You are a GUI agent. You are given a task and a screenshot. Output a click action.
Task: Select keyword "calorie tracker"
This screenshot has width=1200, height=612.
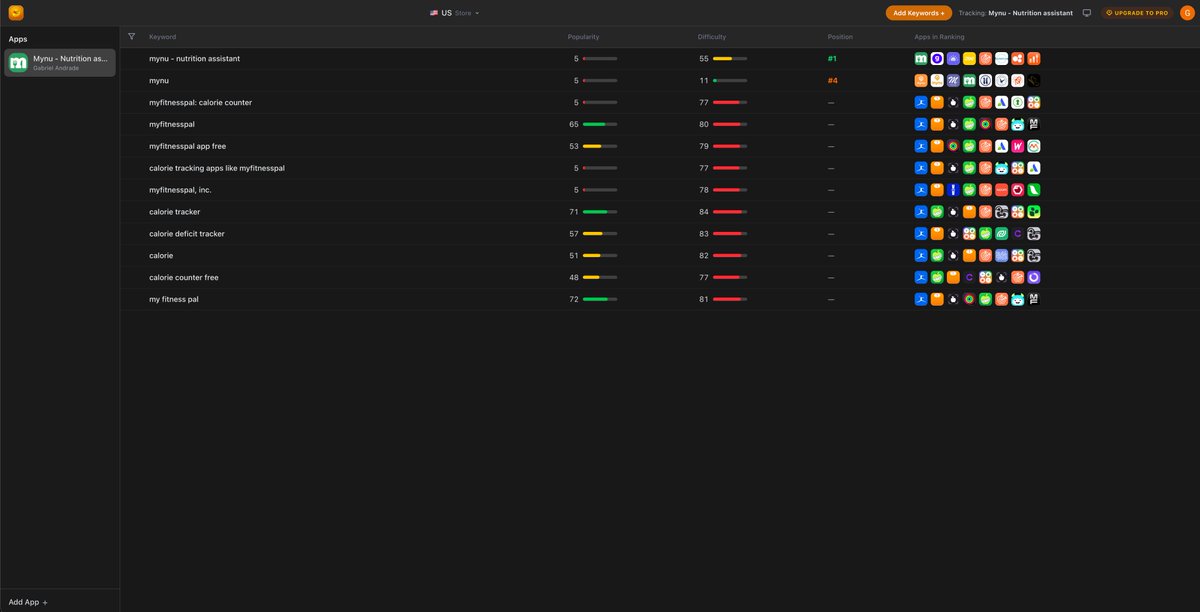pyautogui.click(x=175, y=212)
